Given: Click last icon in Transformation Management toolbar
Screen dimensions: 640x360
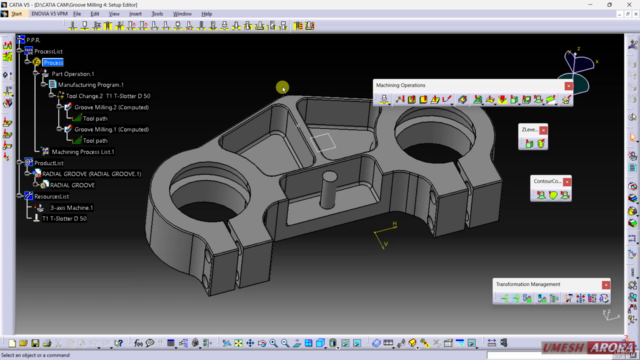Looking at the screenshot, I should point(604,298).
